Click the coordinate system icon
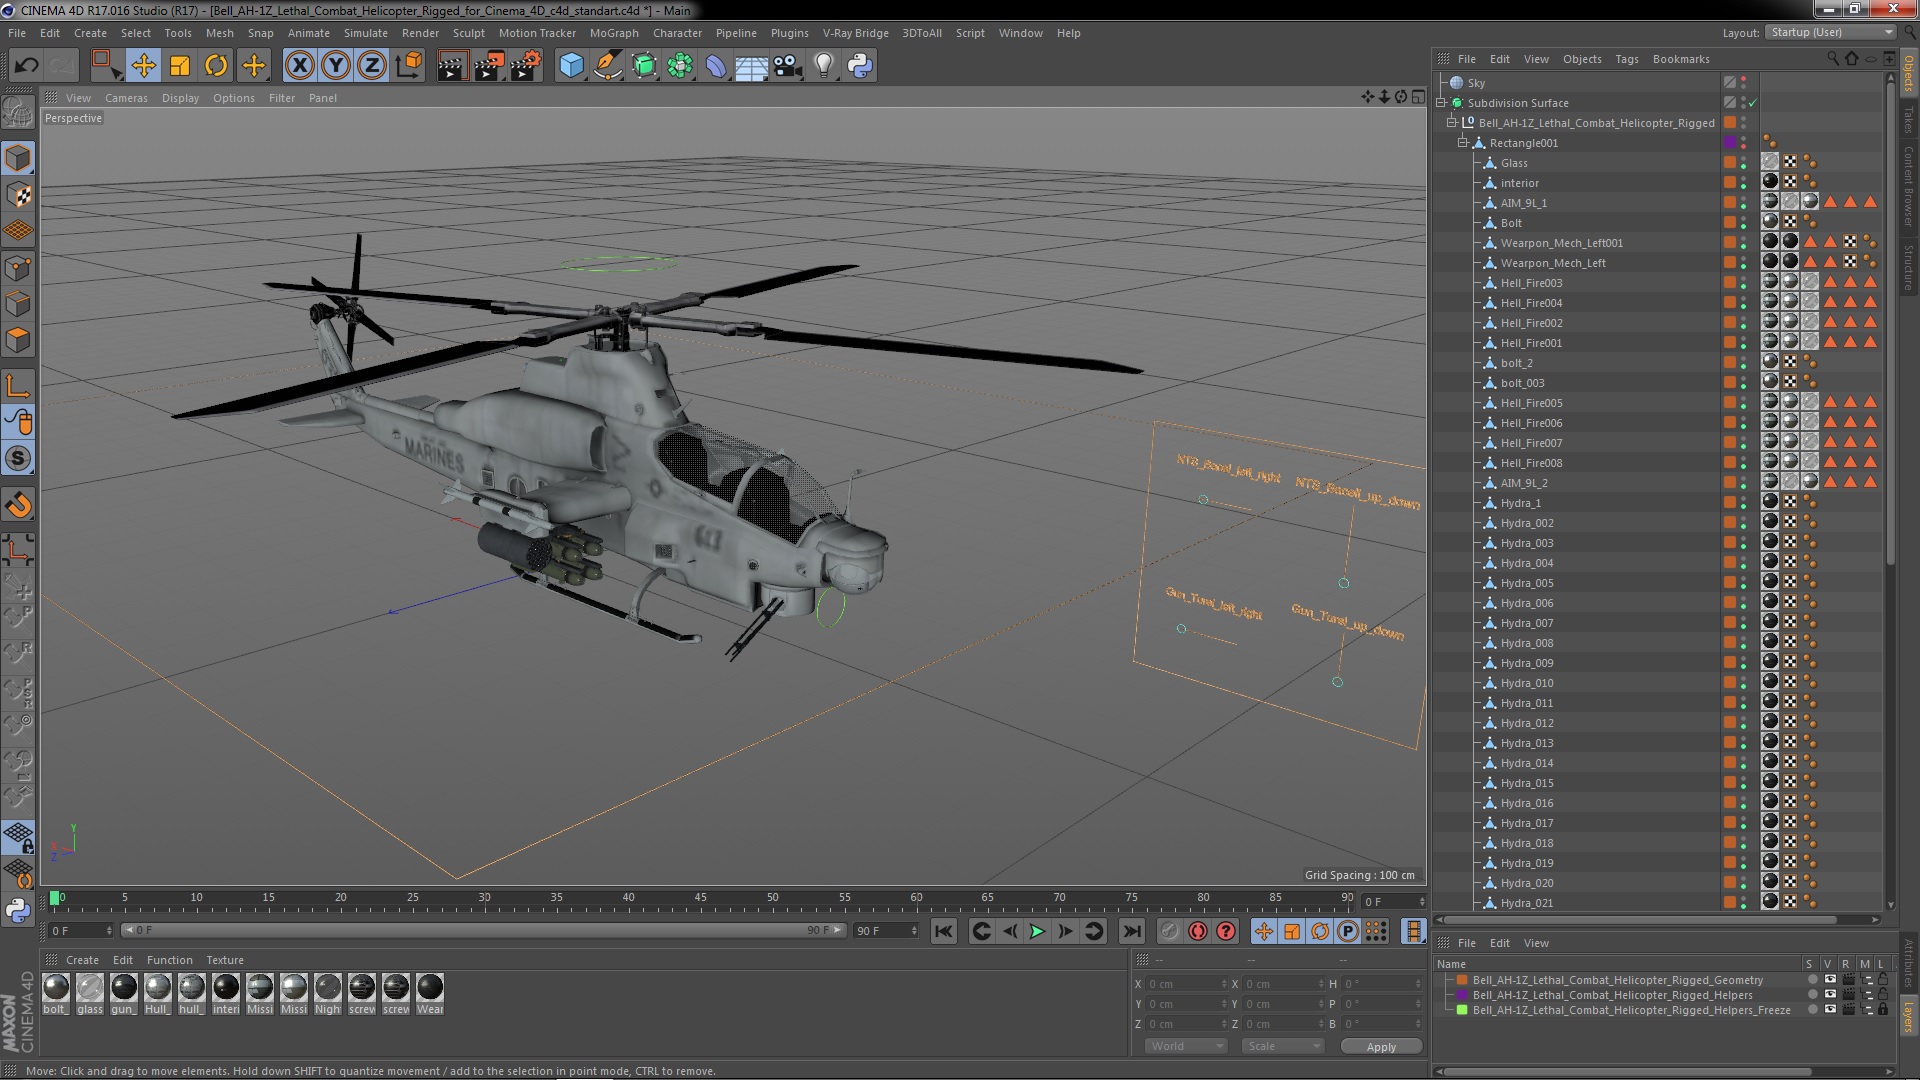The image size is (1920, 1080). 409,66
